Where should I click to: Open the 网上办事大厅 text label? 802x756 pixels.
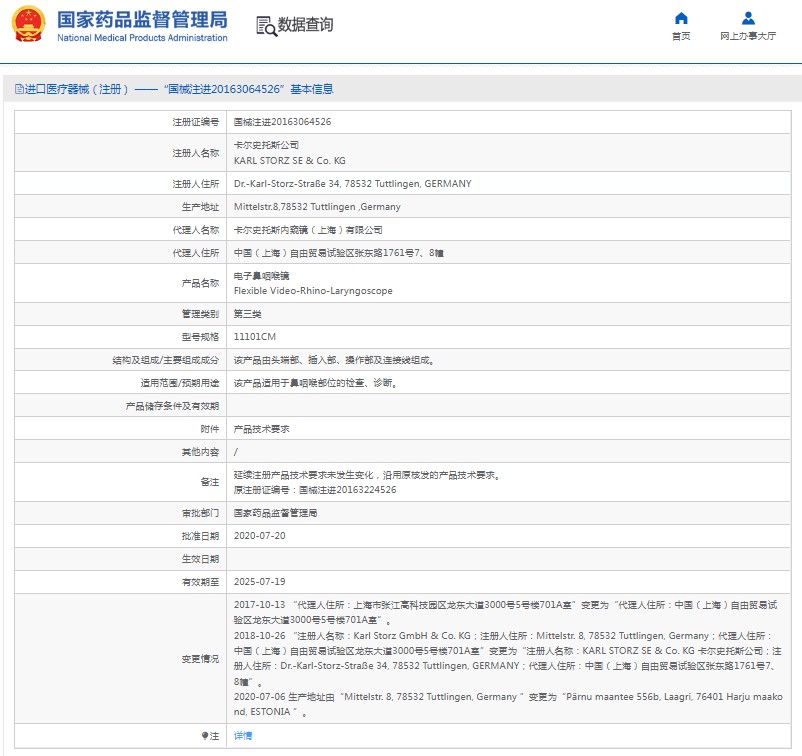coord(748,36)
